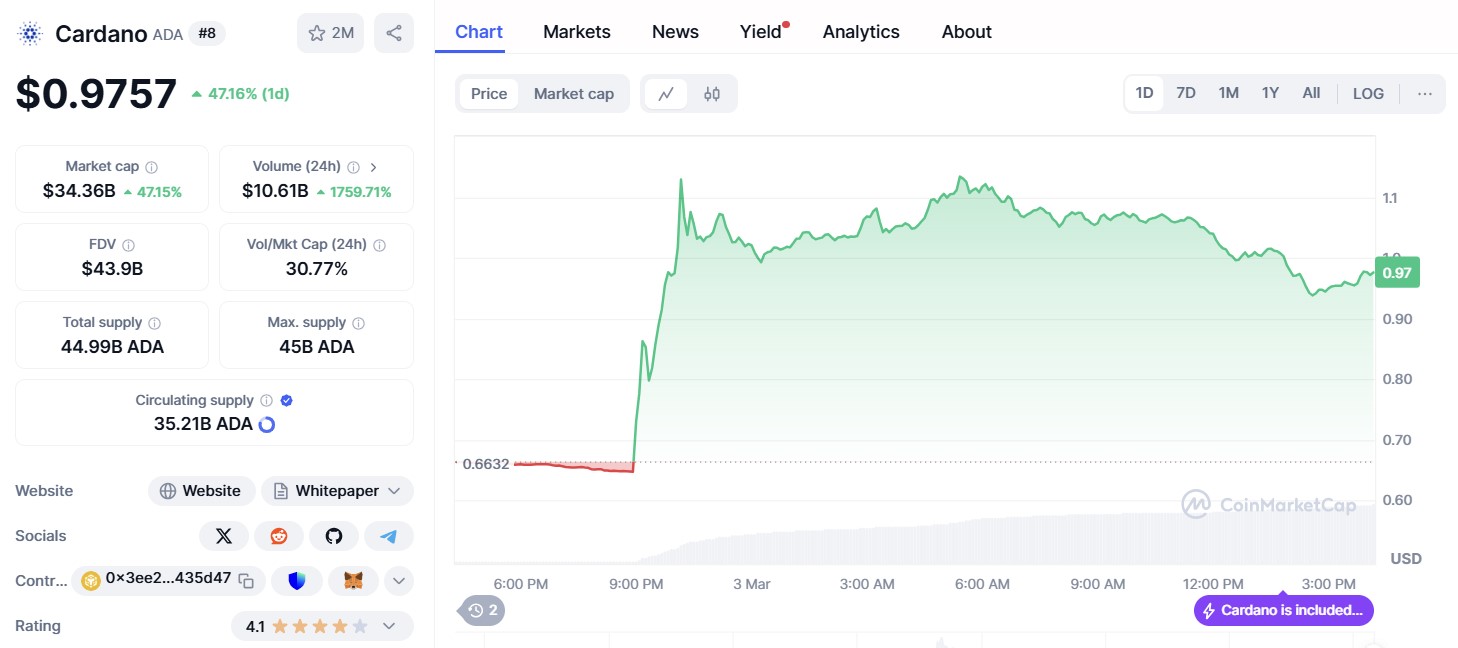The width and height of the screenshot is (1458, 648).
Task: Add Cardano to MetaMask wallet
Action: tap(353, 580)
